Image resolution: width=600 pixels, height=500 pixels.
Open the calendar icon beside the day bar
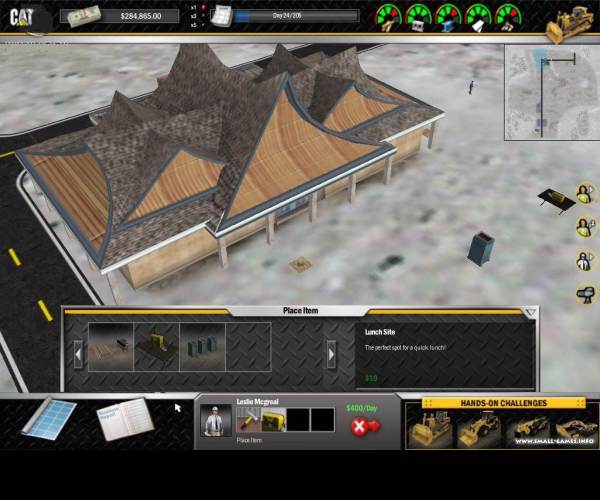222,16
